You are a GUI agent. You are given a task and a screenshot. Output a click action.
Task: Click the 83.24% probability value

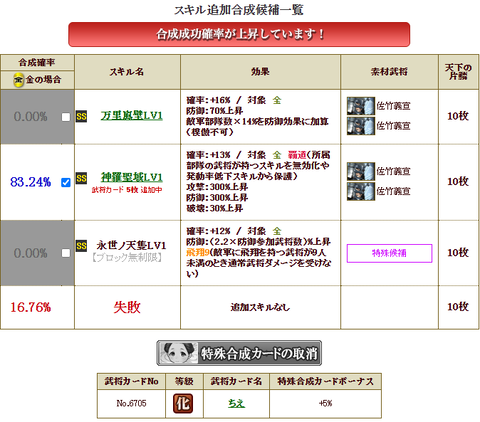31,182
